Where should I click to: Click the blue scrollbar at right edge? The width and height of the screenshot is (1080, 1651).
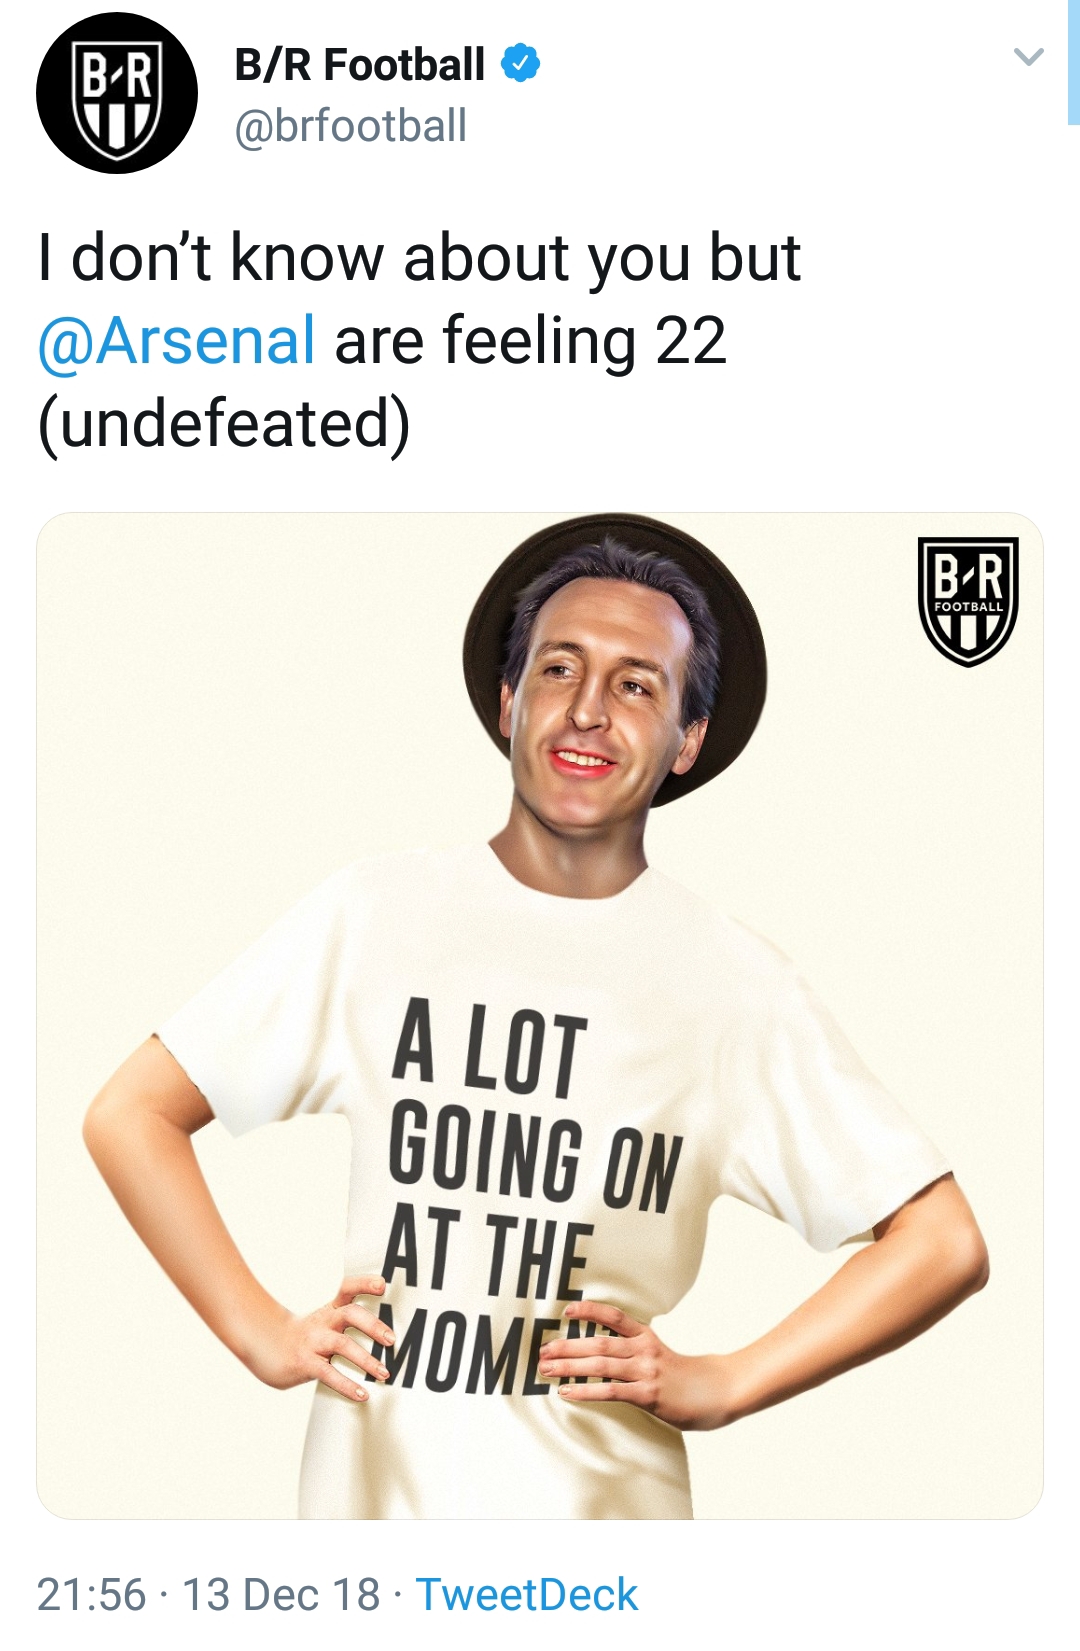1073,62
